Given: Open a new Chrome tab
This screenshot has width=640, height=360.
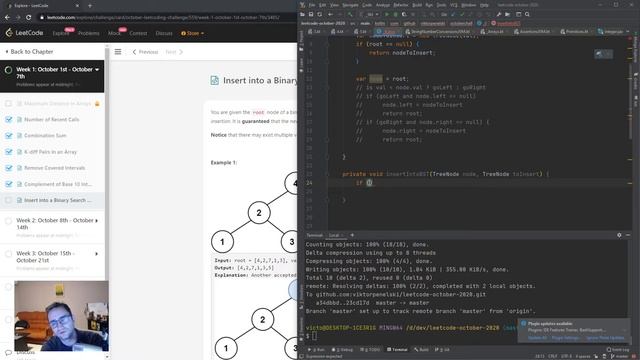Looking at the screenshot, I should pos(89,6).
